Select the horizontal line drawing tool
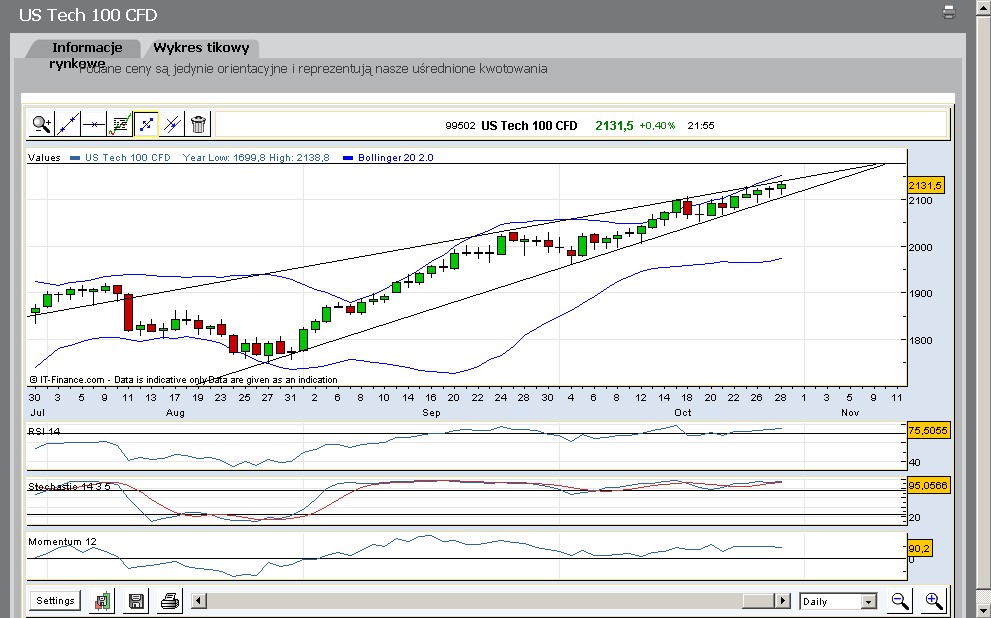Image resolution: width=991 pixels, height=618 pixels. pyautogui.click(x=94, y=124)
